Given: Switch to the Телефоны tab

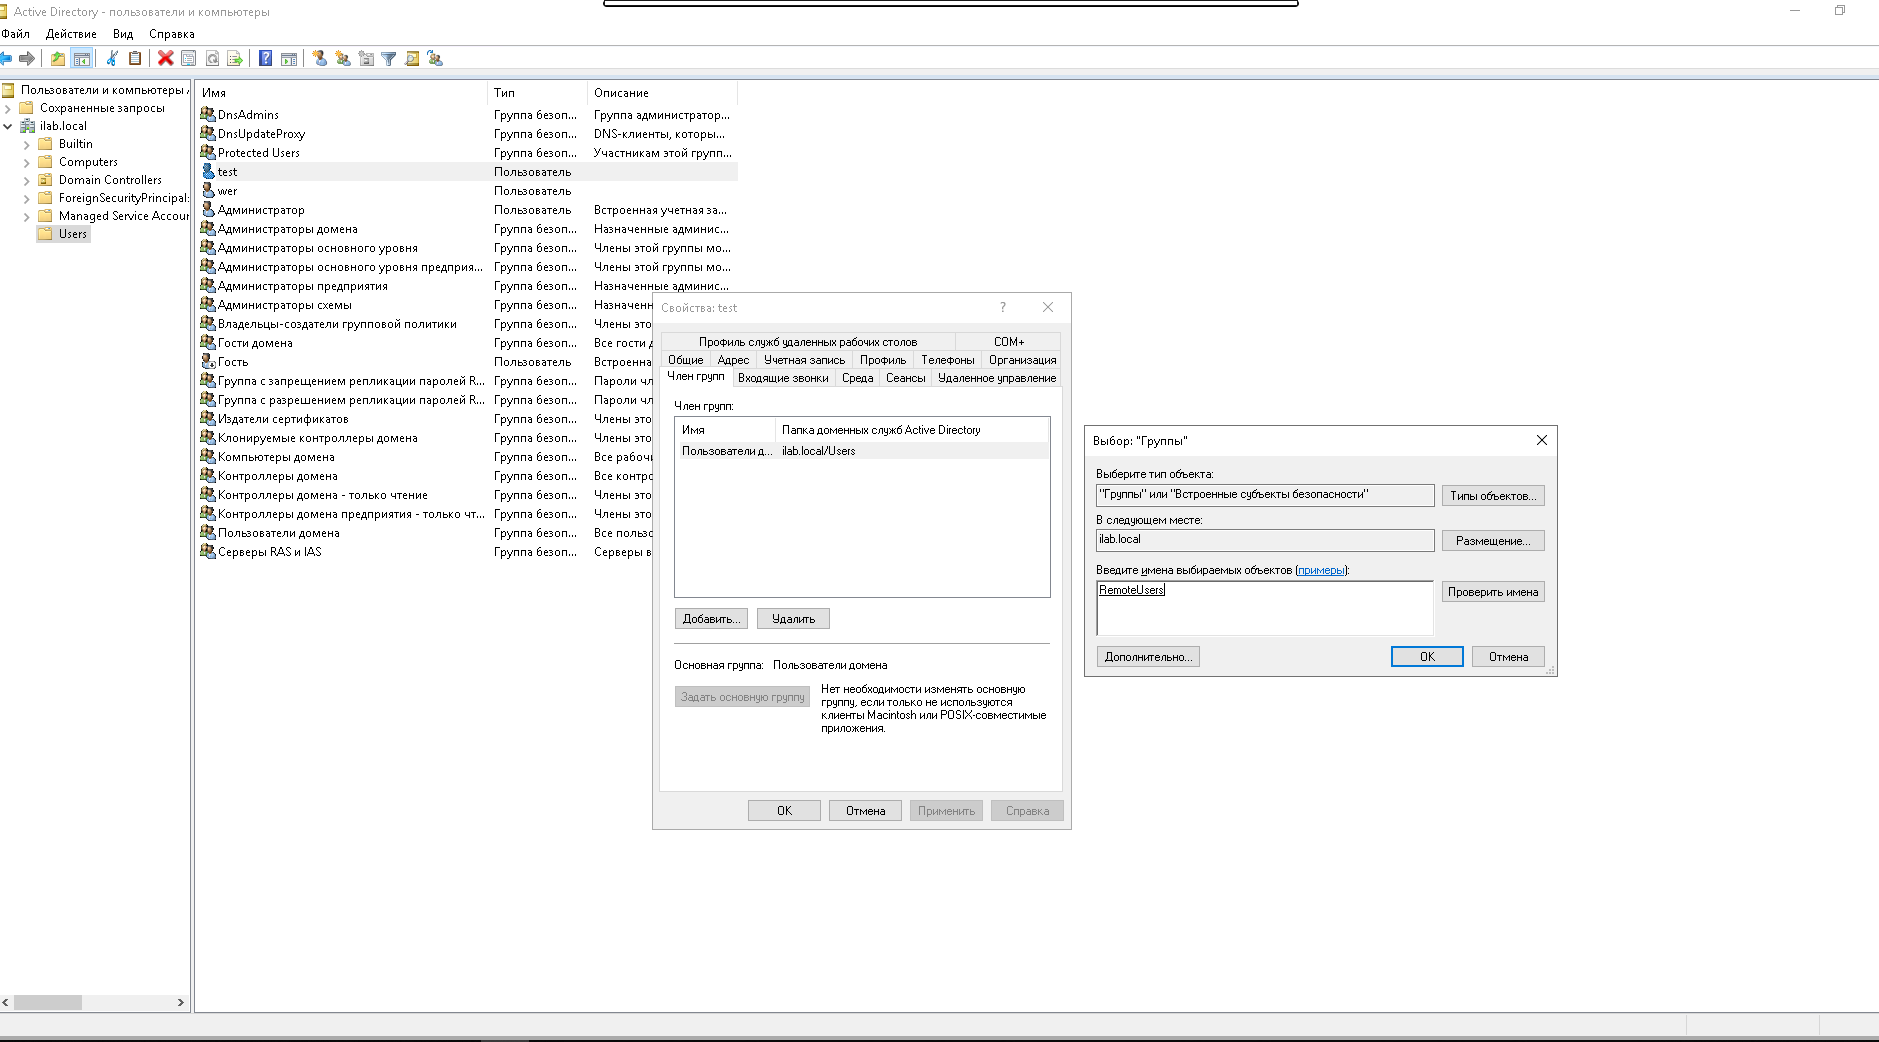Looking at the screenshot, I should 948,360.
